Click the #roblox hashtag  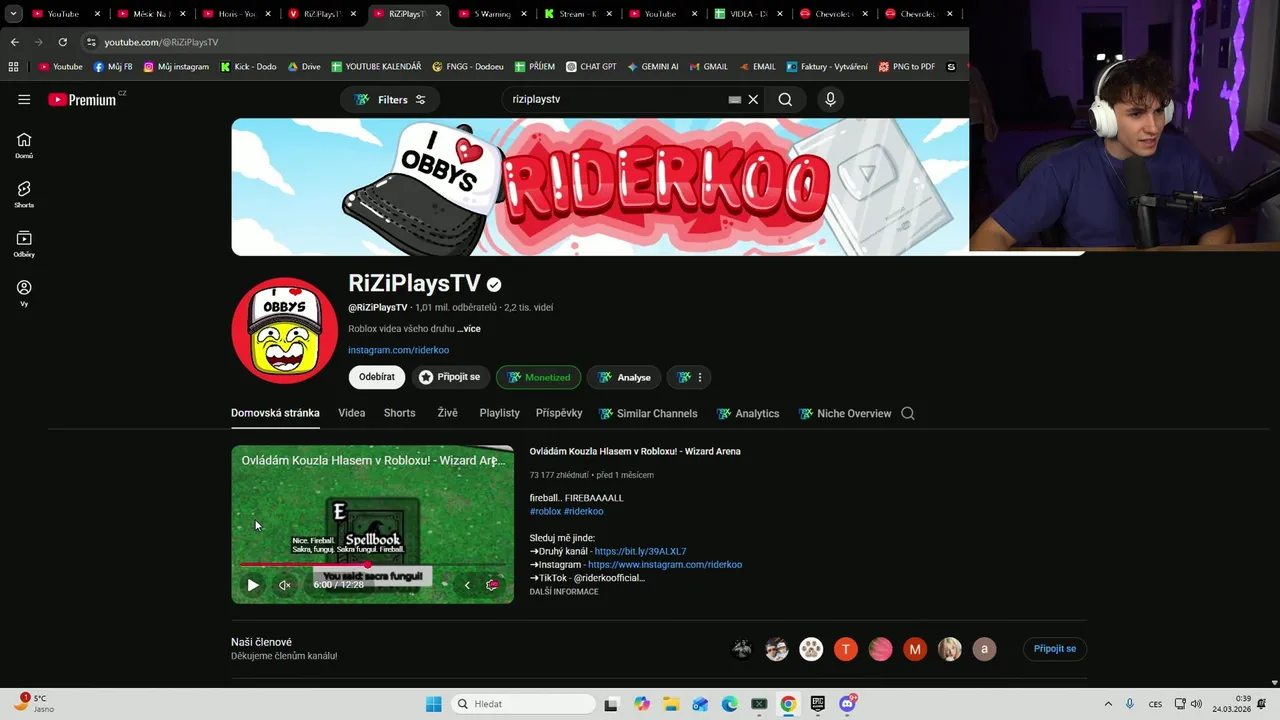pyautogui.click(x=545, y=511)
